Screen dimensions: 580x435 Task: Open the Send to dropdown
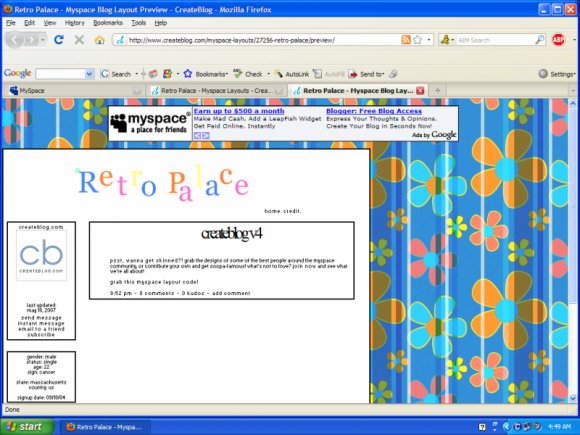pyautogui.click(x=367, y=74)
